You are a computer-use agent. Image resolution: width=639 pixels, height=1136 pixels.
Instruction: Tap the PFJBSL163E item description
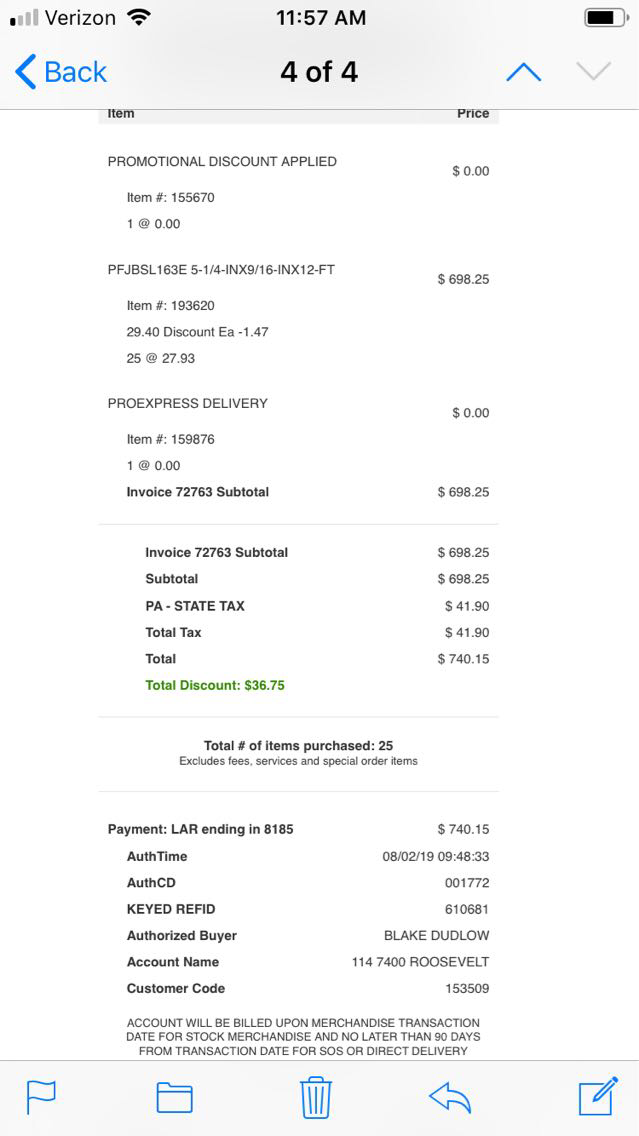pyautogui.click(x=221, y=269)
